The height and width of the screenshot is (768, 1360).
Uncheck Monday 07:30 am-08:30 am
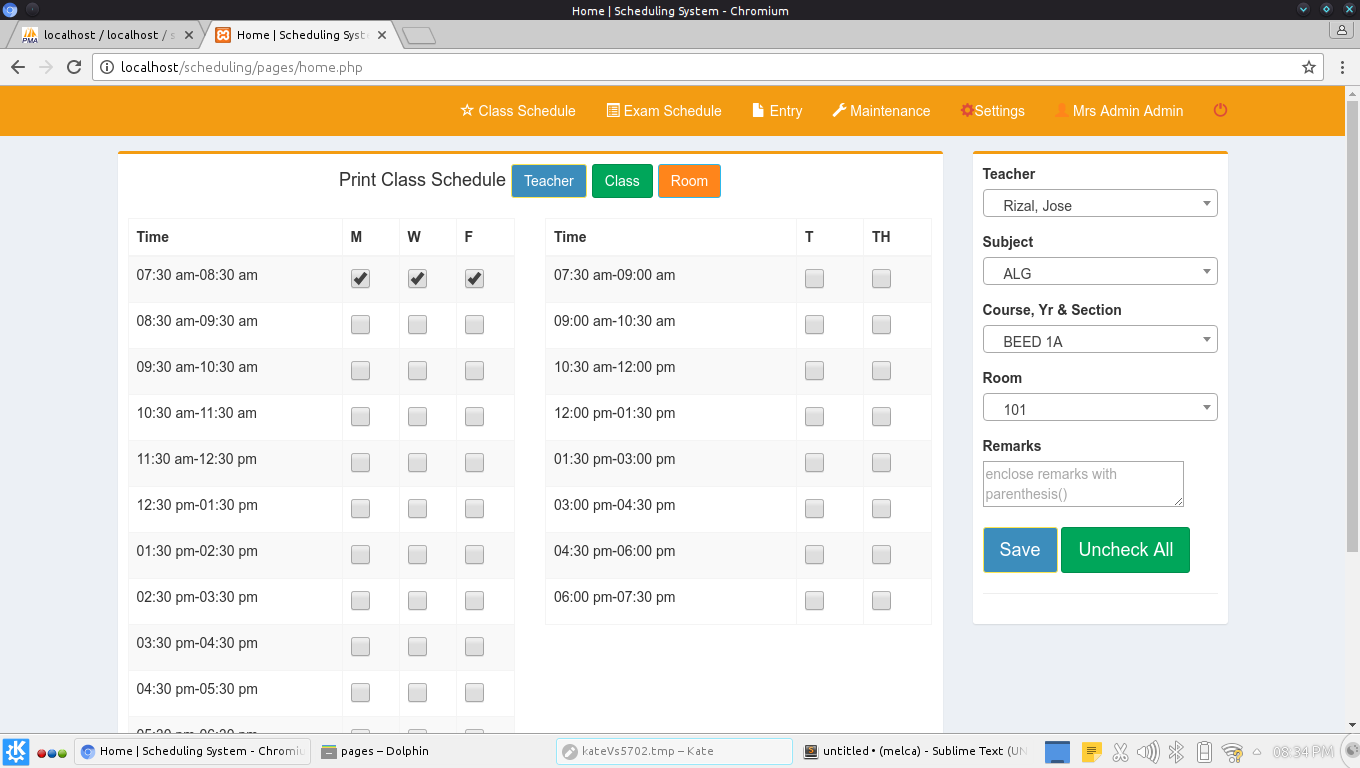pos(360,279)
